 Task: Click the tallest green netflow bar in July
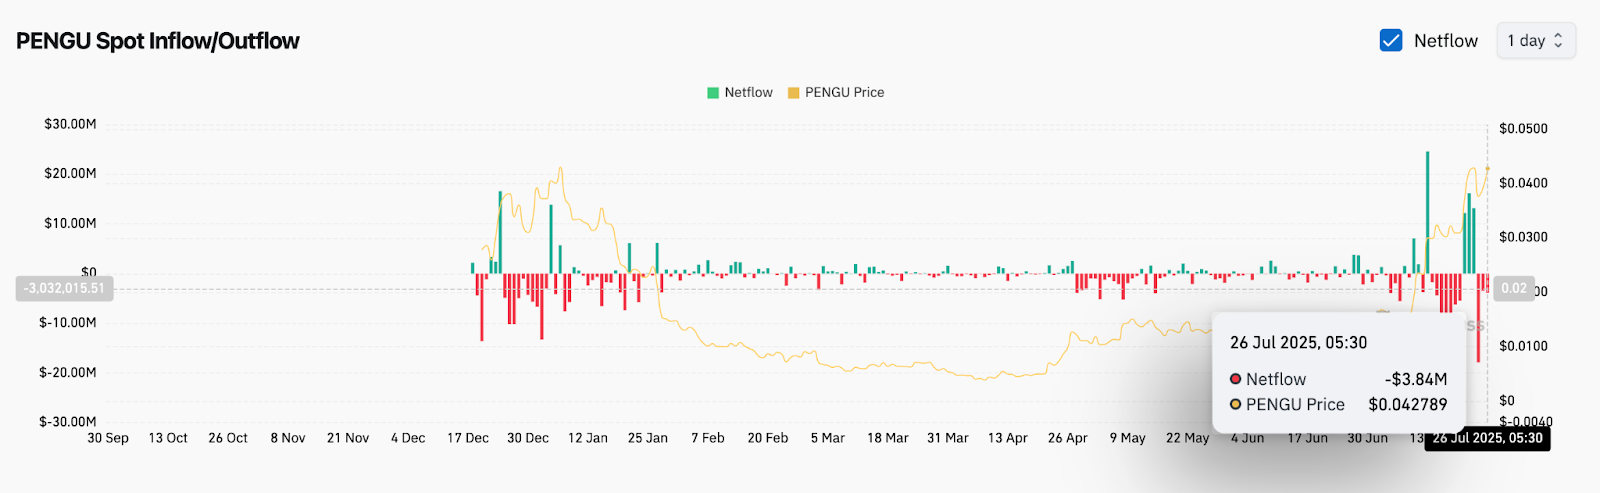click(x=1427, y=212)
